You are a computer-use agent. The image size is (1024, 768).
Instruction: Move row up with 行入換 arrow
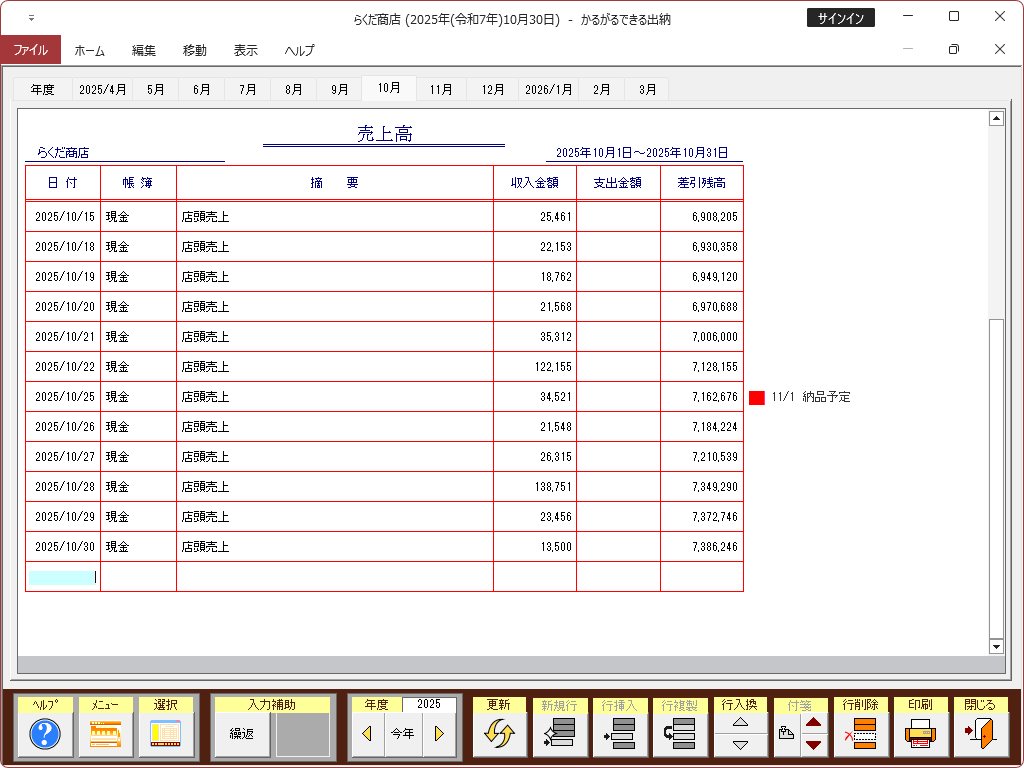pyautogui.click(x=740, y=722)
